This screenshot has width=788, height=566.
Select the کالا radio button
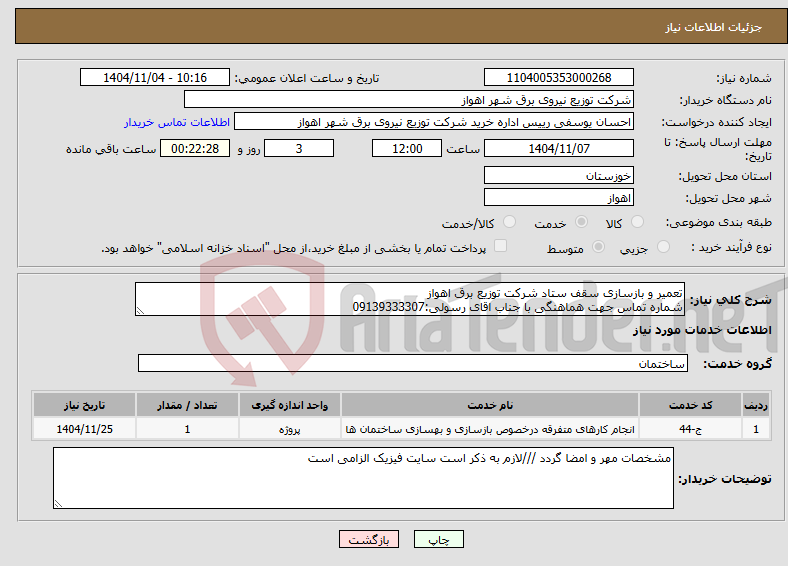[637, 222]
